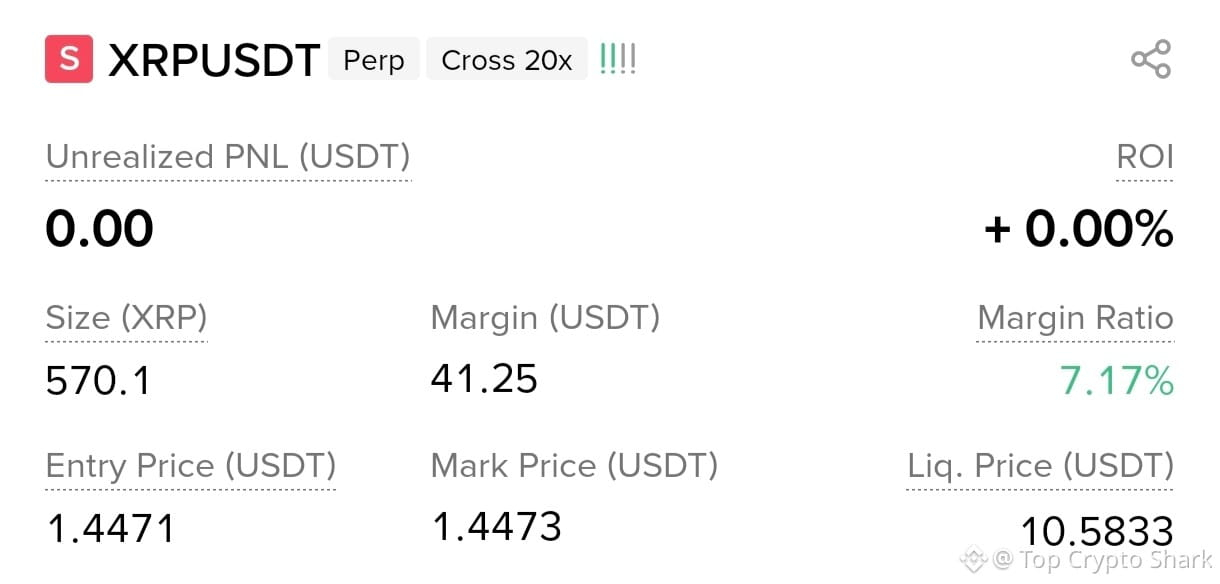Tap the Cross 20x leverage tag
This screenshot has width=1220, height=584.
(x=507, y=60)
